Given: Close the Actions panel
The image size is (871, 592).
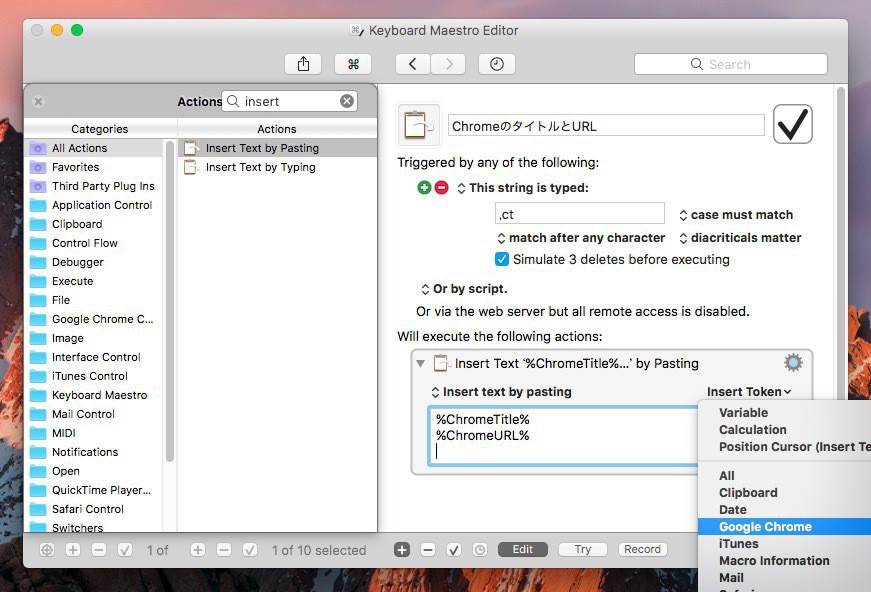Looking at the screenshot, I should coord(38,101).
